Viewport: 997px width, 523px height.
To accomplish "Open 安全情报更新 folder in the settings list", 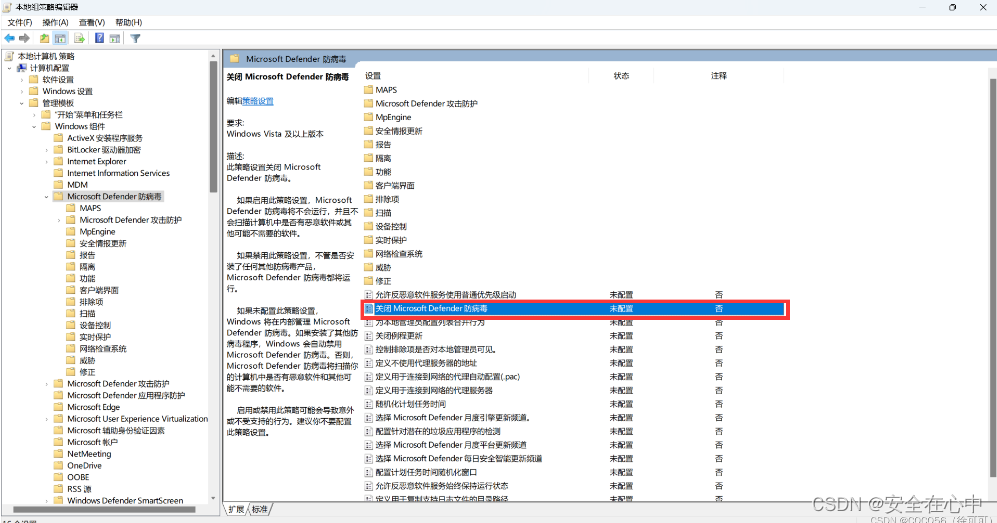I will (399, 131).
